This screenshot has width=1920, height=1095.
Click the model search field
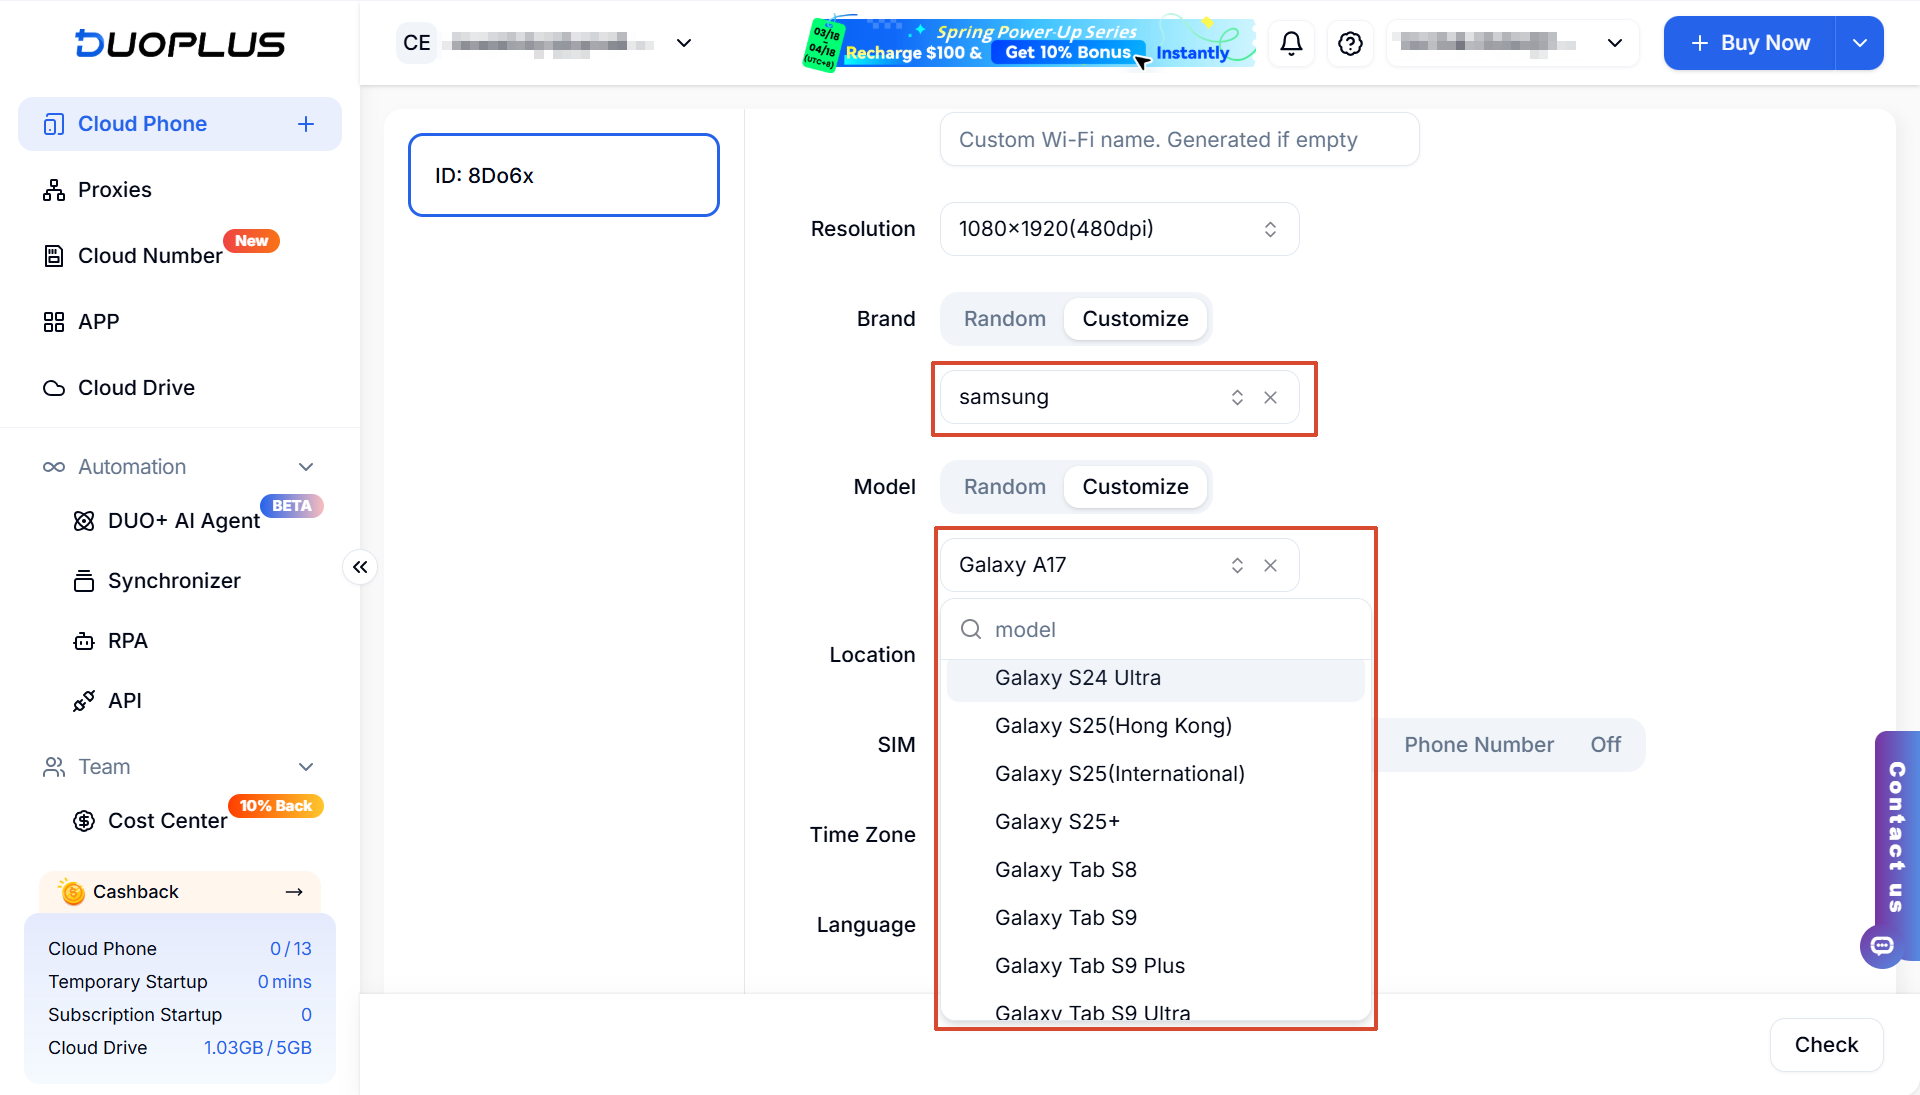click(x=1155, y=630)
